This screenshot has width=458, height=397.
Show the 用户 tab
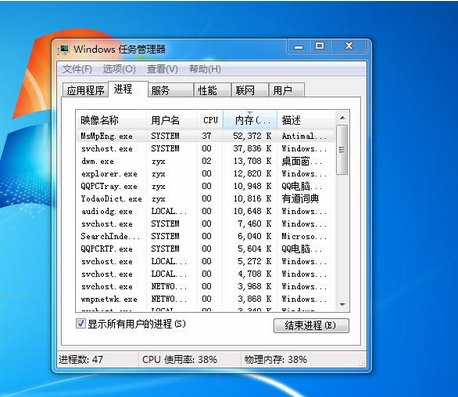287,90
